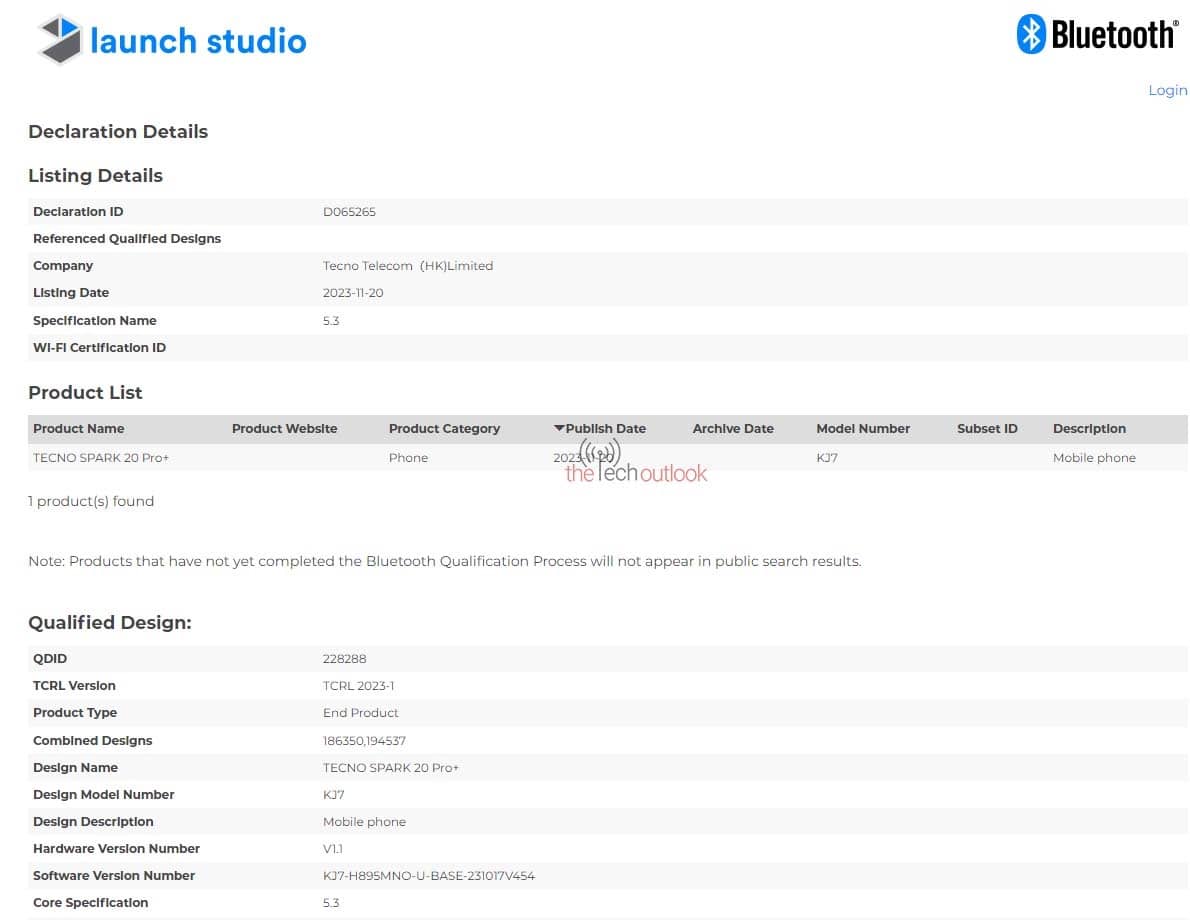Viewport: 1190px width, 920px height.
Task: Click the Login link
Action: 1167,90
